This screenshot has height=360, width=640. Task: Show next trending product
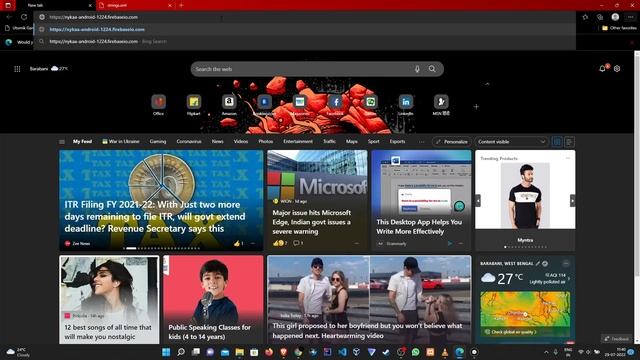pos(572,200)
